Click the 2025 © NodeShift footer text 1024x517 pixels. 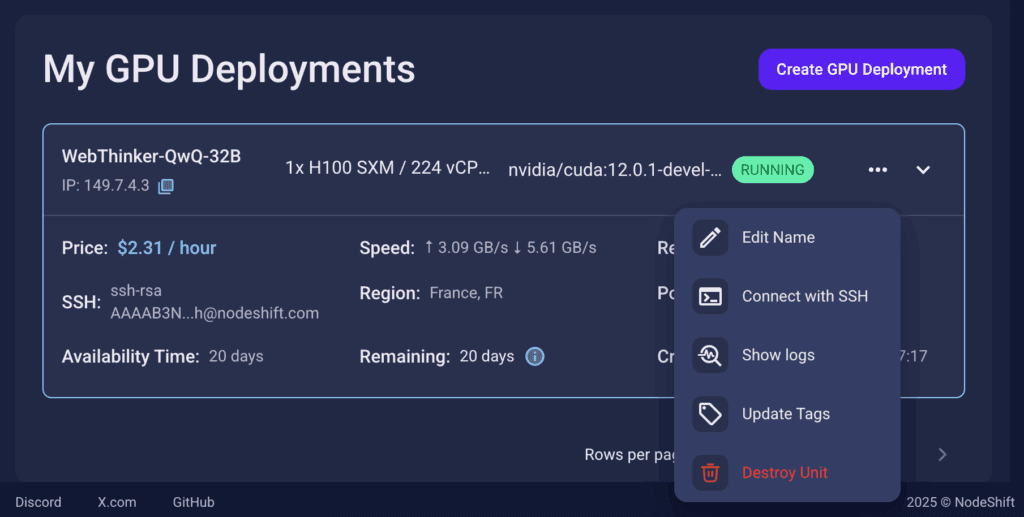(961, 502)
